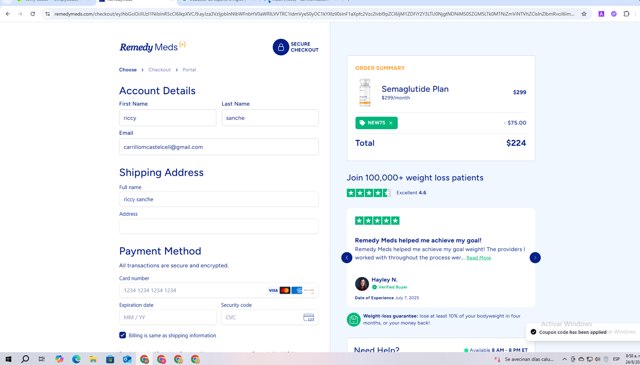Click the CVC card hint icon
This screenshot has height=365, width=640.
click(x=309, y=317)
